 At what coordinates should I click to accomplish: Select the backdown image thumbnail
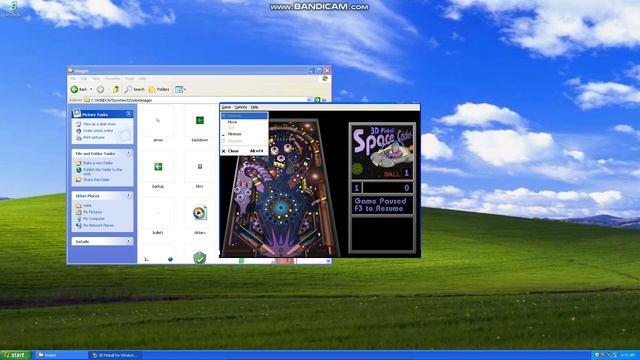200,120
